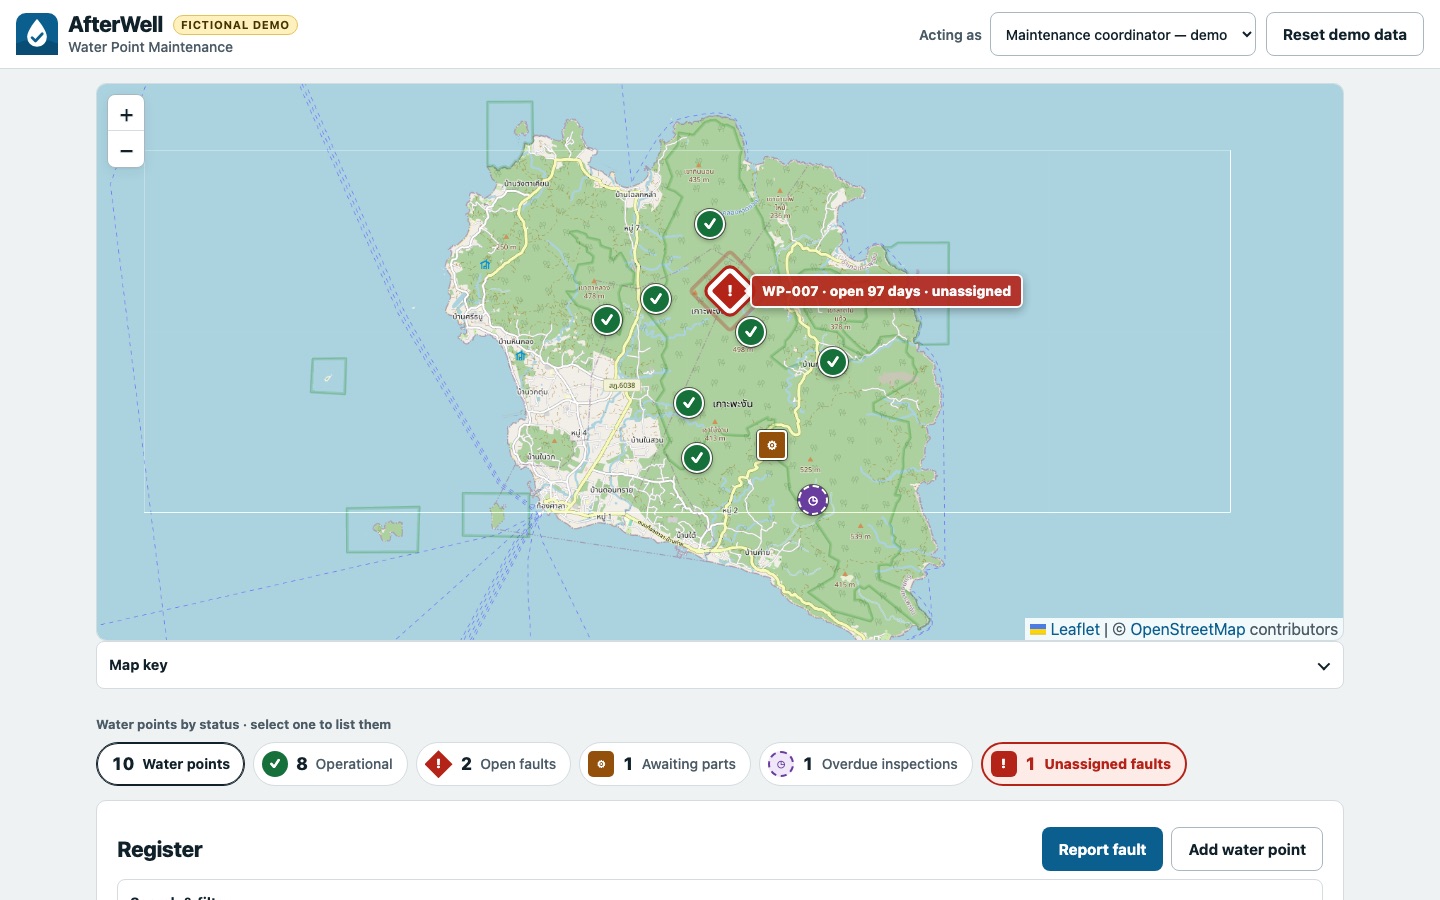Viewport: 1440px width, 900px height.
Task: Click the Reset demo data button
Action: pyautogui.click(x=1345, y=34)
